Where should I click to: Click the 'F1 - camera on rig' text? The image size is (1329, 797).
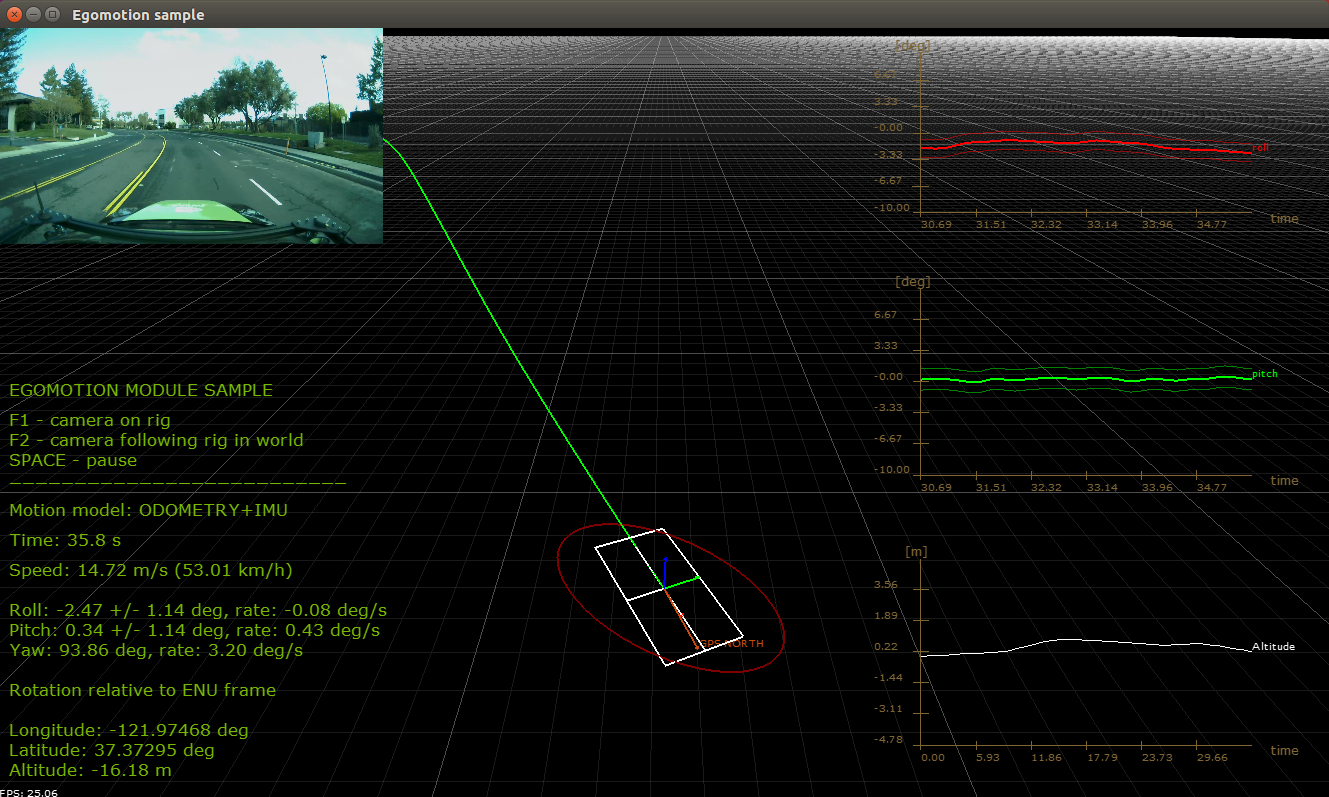(x=90, y=420)
